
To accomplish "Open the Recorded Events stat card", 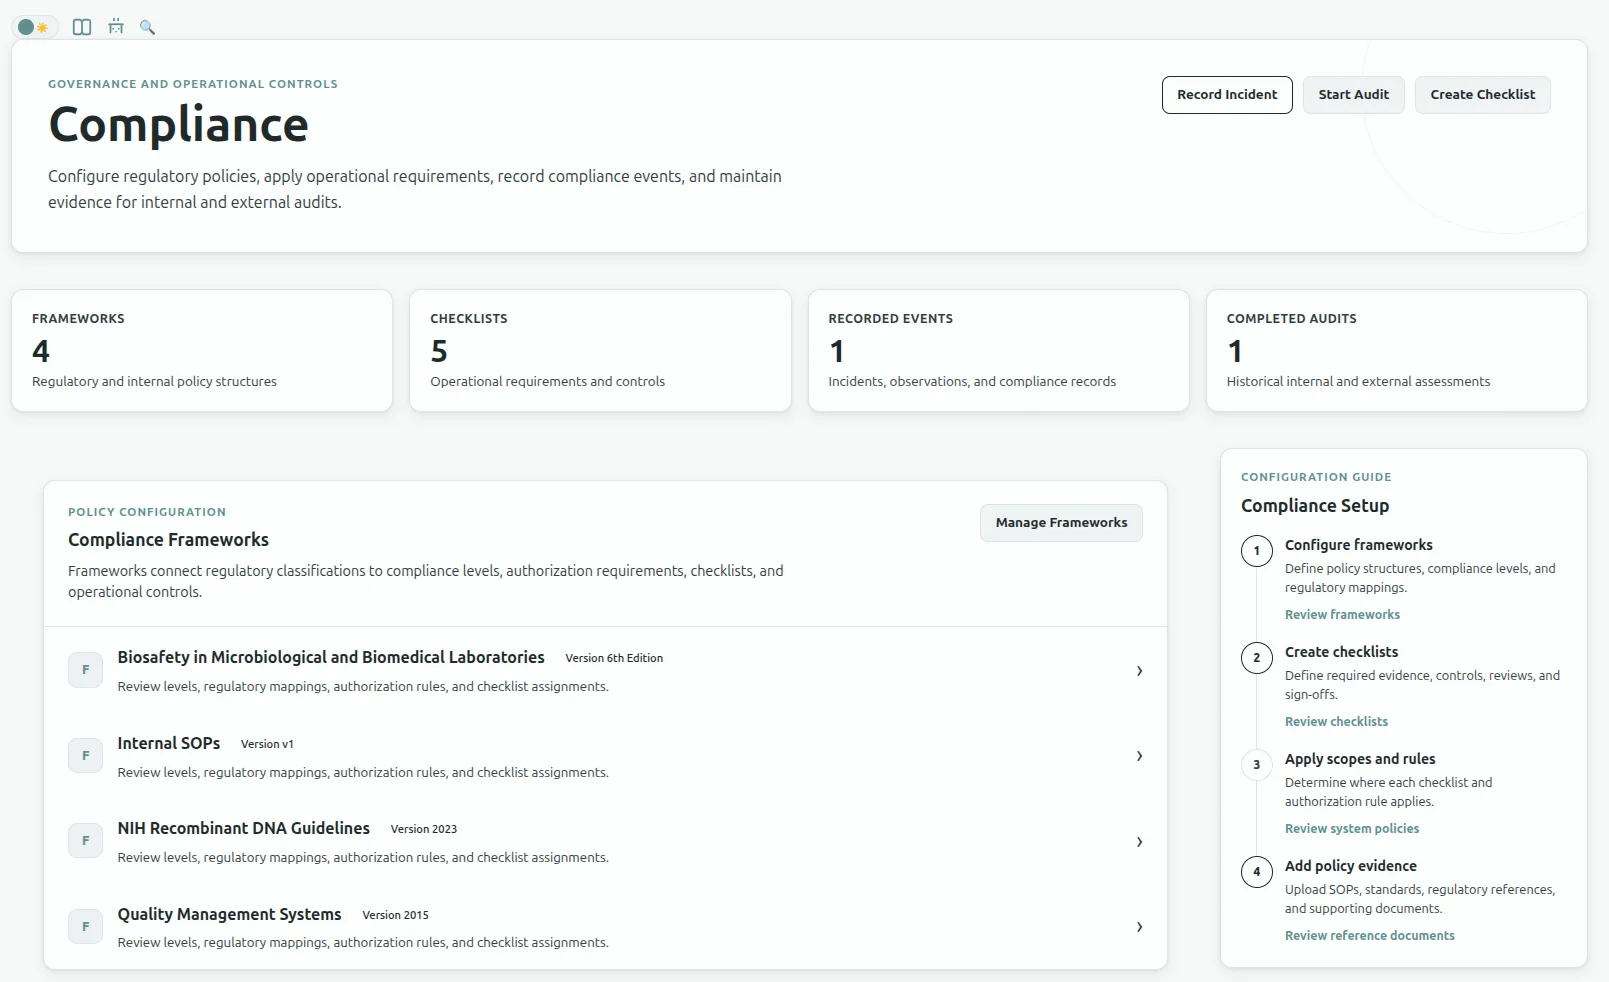I will click(x=998, y=351).
